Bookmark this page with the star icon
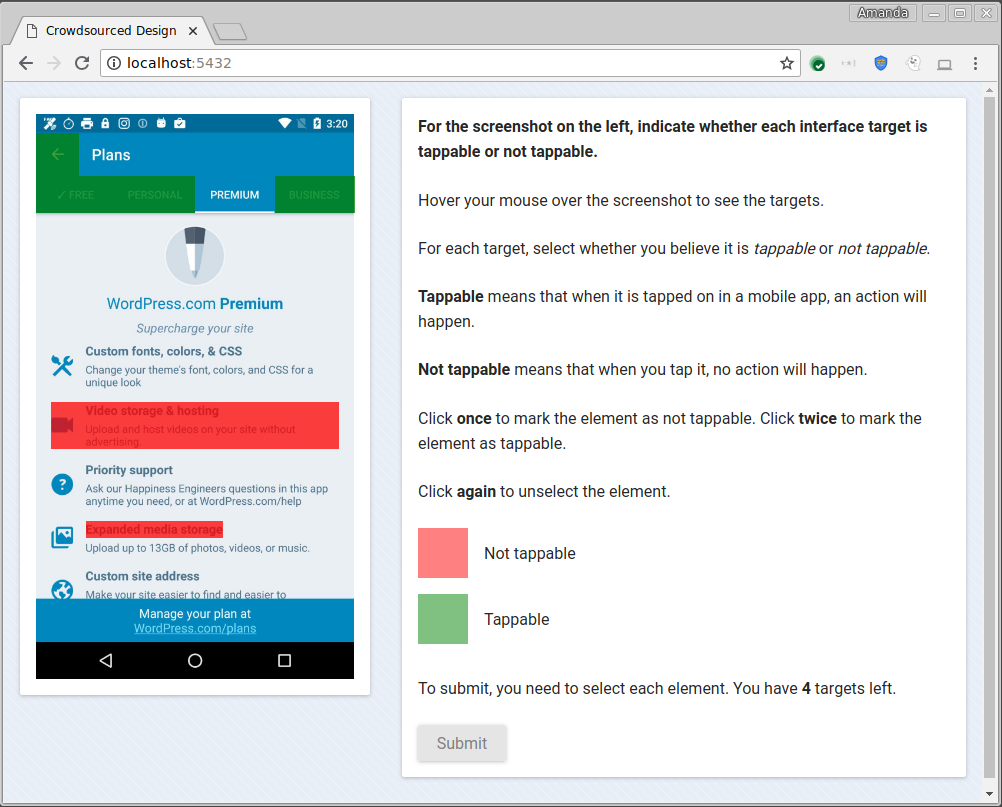The height and width of the screenshot is (807, 1002). click(x=787, y=63)
